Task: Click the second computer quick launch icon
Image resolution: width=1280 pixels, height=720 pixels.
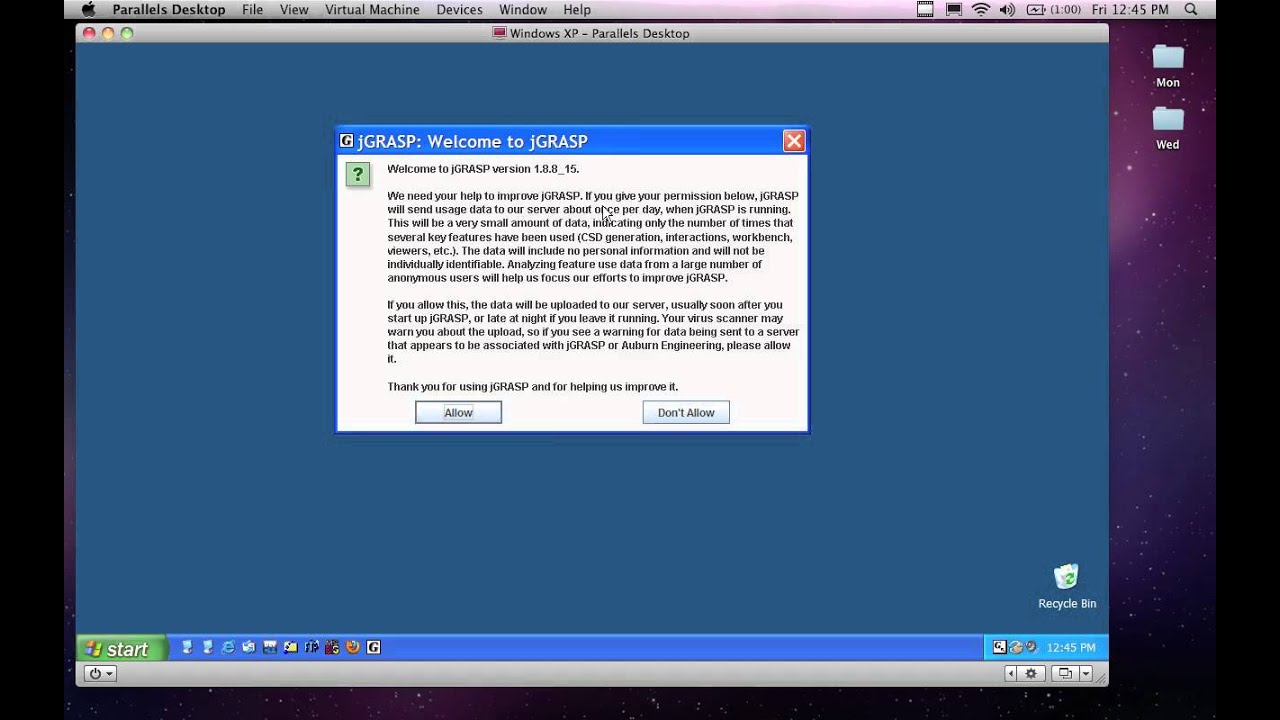Action: coord(207,647)
